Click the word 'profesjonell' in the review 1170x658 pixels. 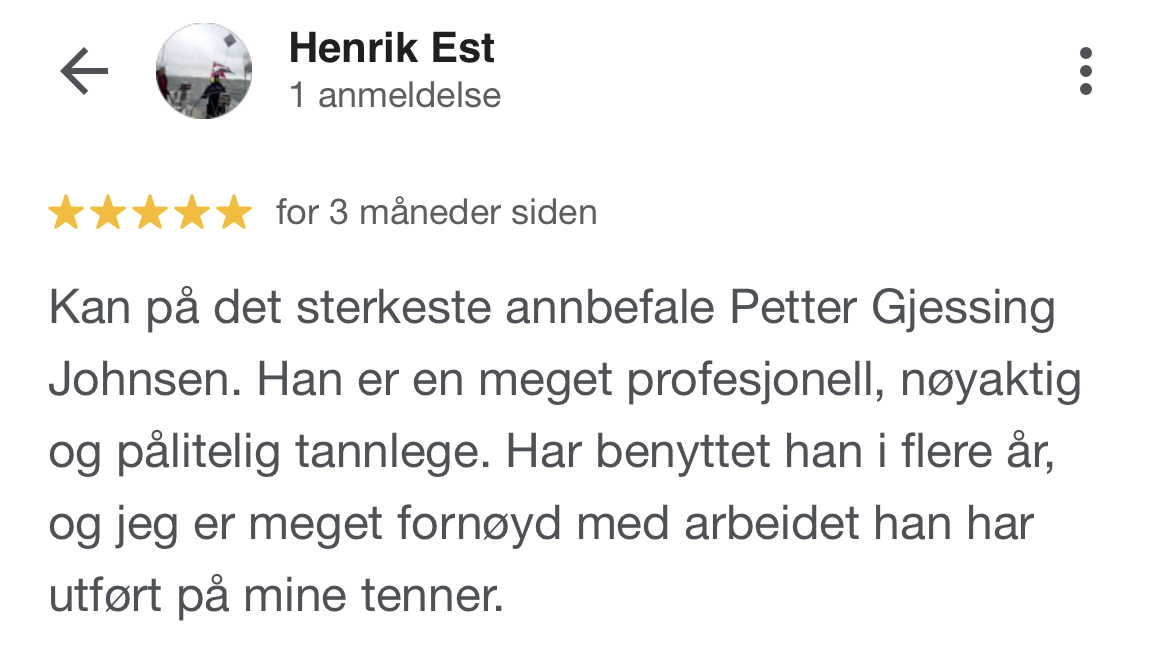[x=755, y=380]
